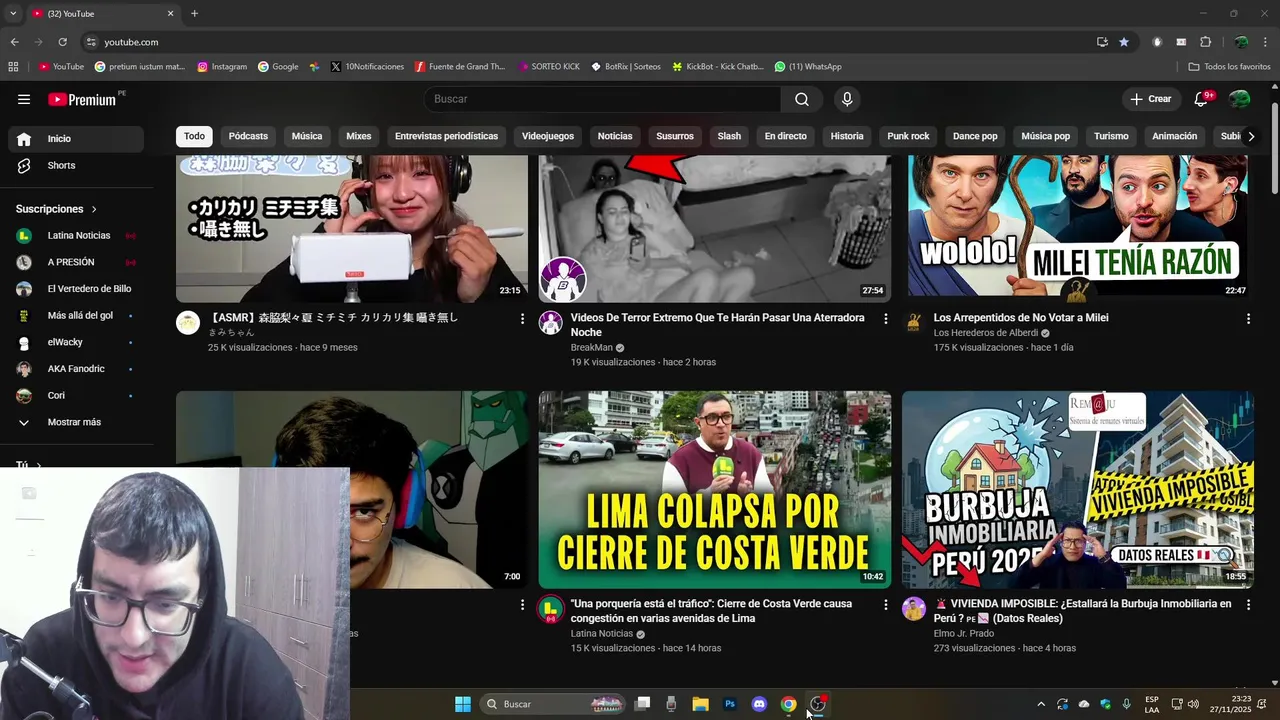Select the Música filter chip

[x=307, y=136]
